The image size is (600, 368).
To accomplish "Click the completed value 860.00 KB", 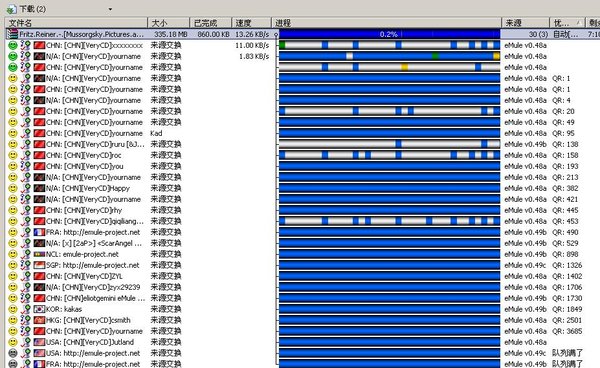I will click(x=214, y=34).
